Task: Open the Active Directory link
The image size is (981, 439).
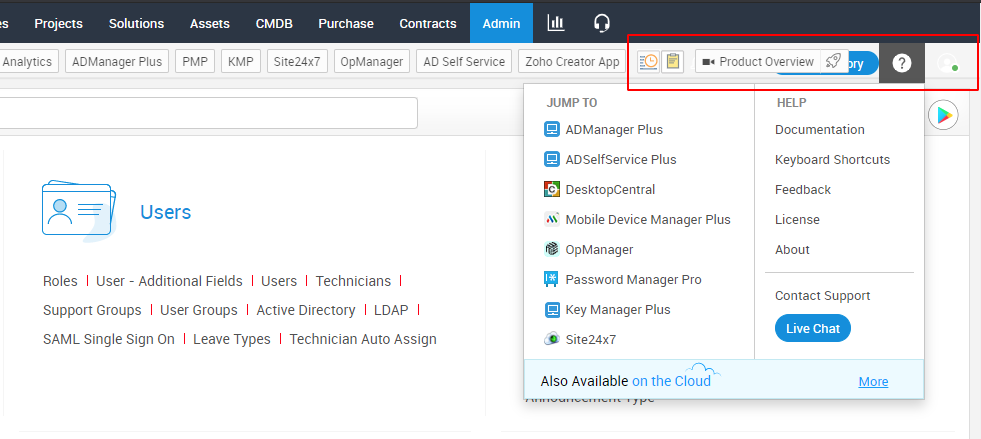Action: pyautogui.click(x=306, y=310)
